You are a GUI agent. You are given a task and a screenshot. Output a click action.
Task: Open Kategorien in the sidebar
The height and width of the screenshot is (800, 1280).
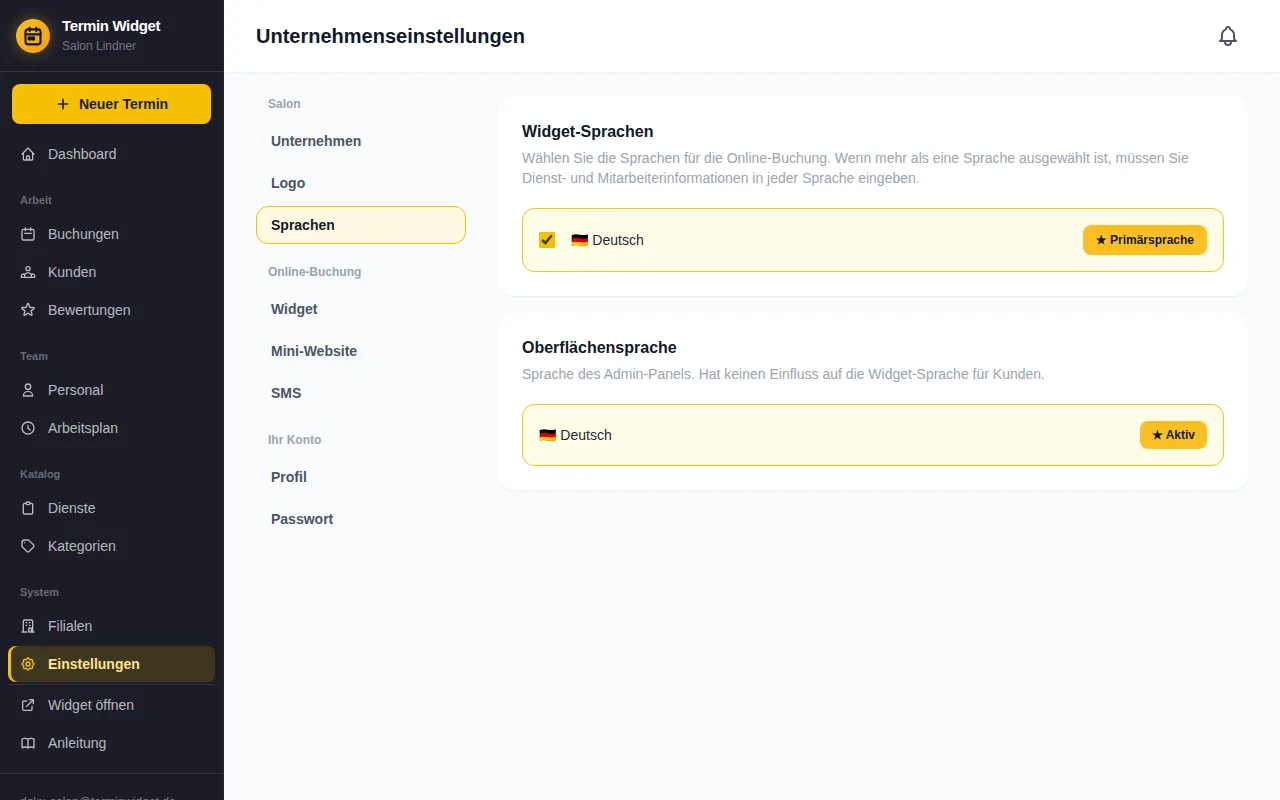point(111,546)
